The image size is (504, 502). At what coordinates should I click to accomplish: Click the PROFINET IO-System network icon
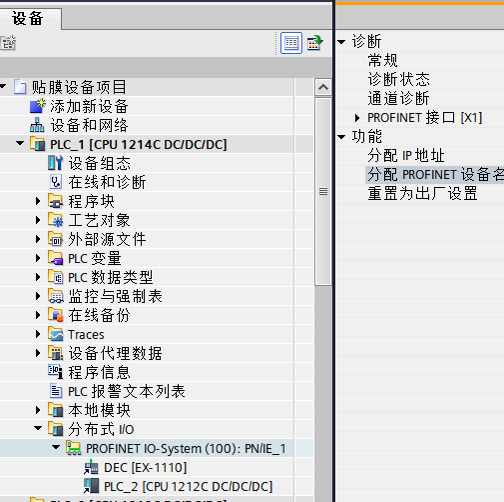[74, 448]
